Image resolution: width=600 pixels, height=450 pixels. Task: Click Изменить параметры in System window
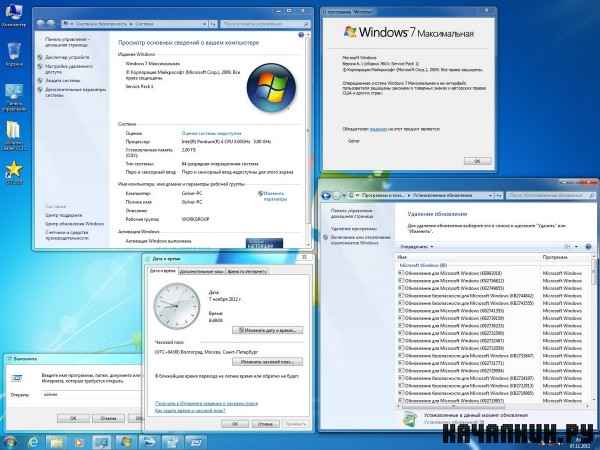coord(275,196)
